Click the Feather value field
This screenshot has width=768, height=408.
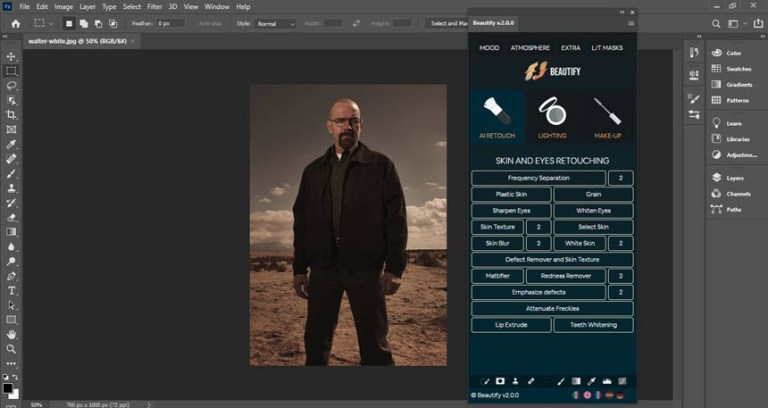tap(170, 24)
